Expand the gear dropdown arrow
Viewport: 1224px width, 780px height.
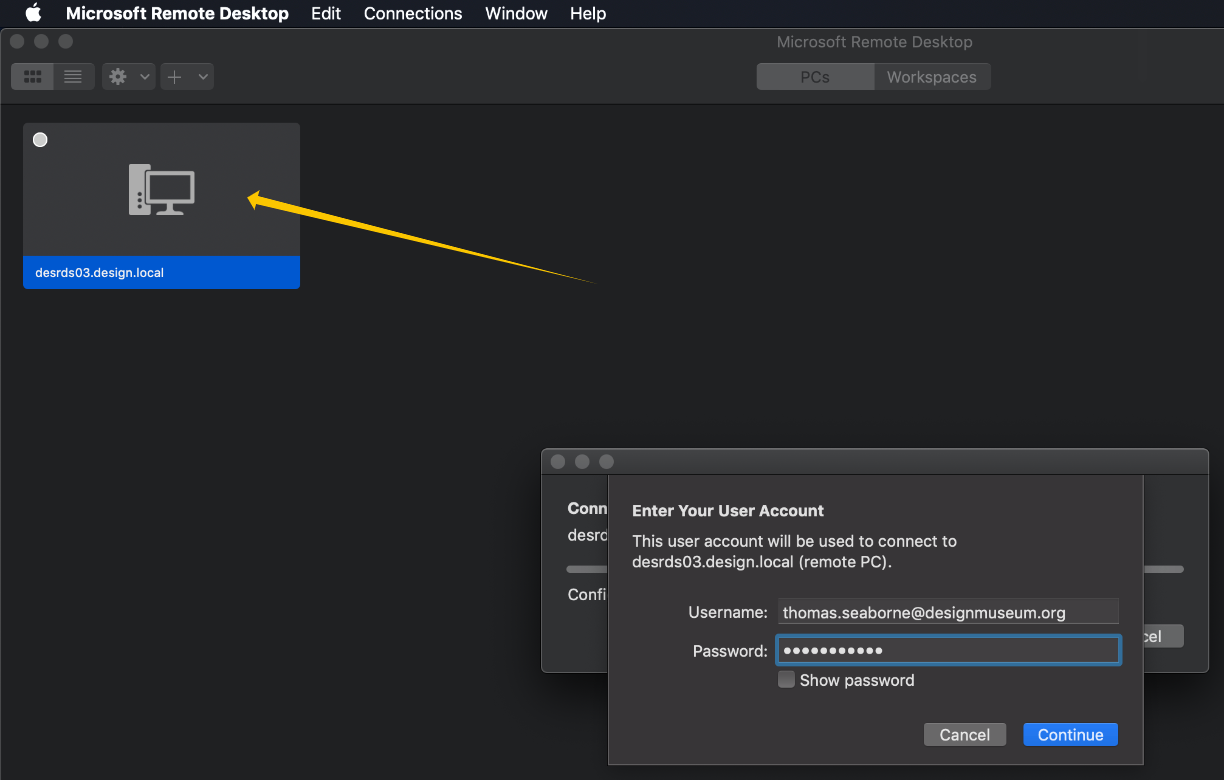click(x=145, y=77)
